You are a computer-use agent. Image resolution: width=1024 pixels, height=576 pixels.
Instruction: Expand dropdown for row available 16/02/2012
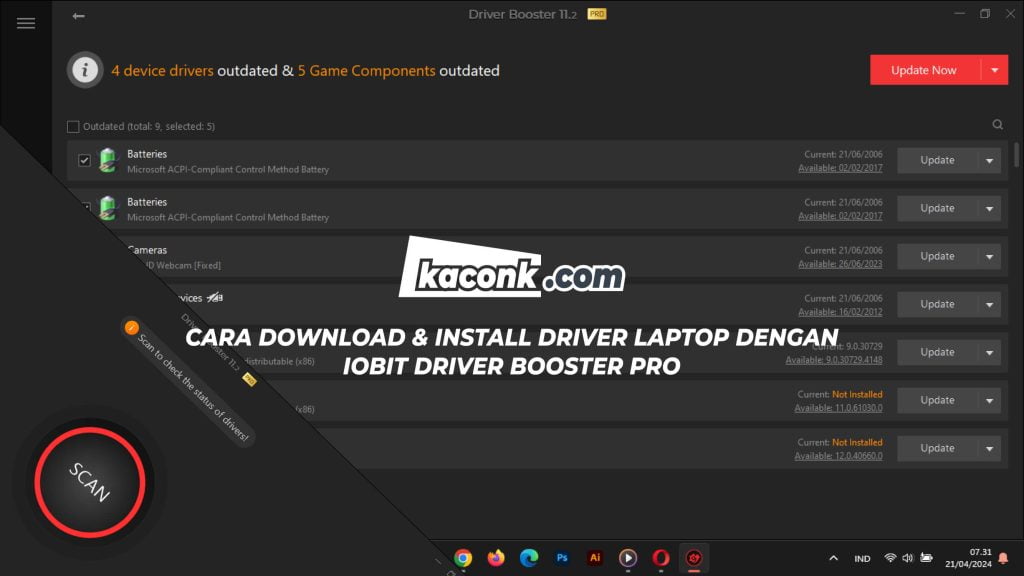pos(989,304)
